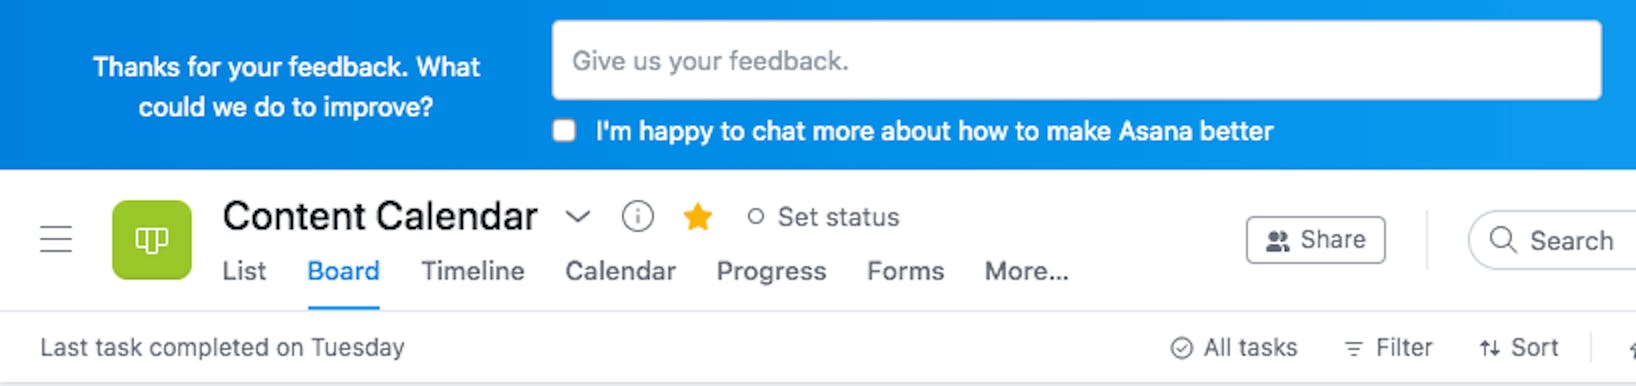Screen dimensions: 1636x386
Task: Switch to the Timeline tab
Action: coord(473,271)
